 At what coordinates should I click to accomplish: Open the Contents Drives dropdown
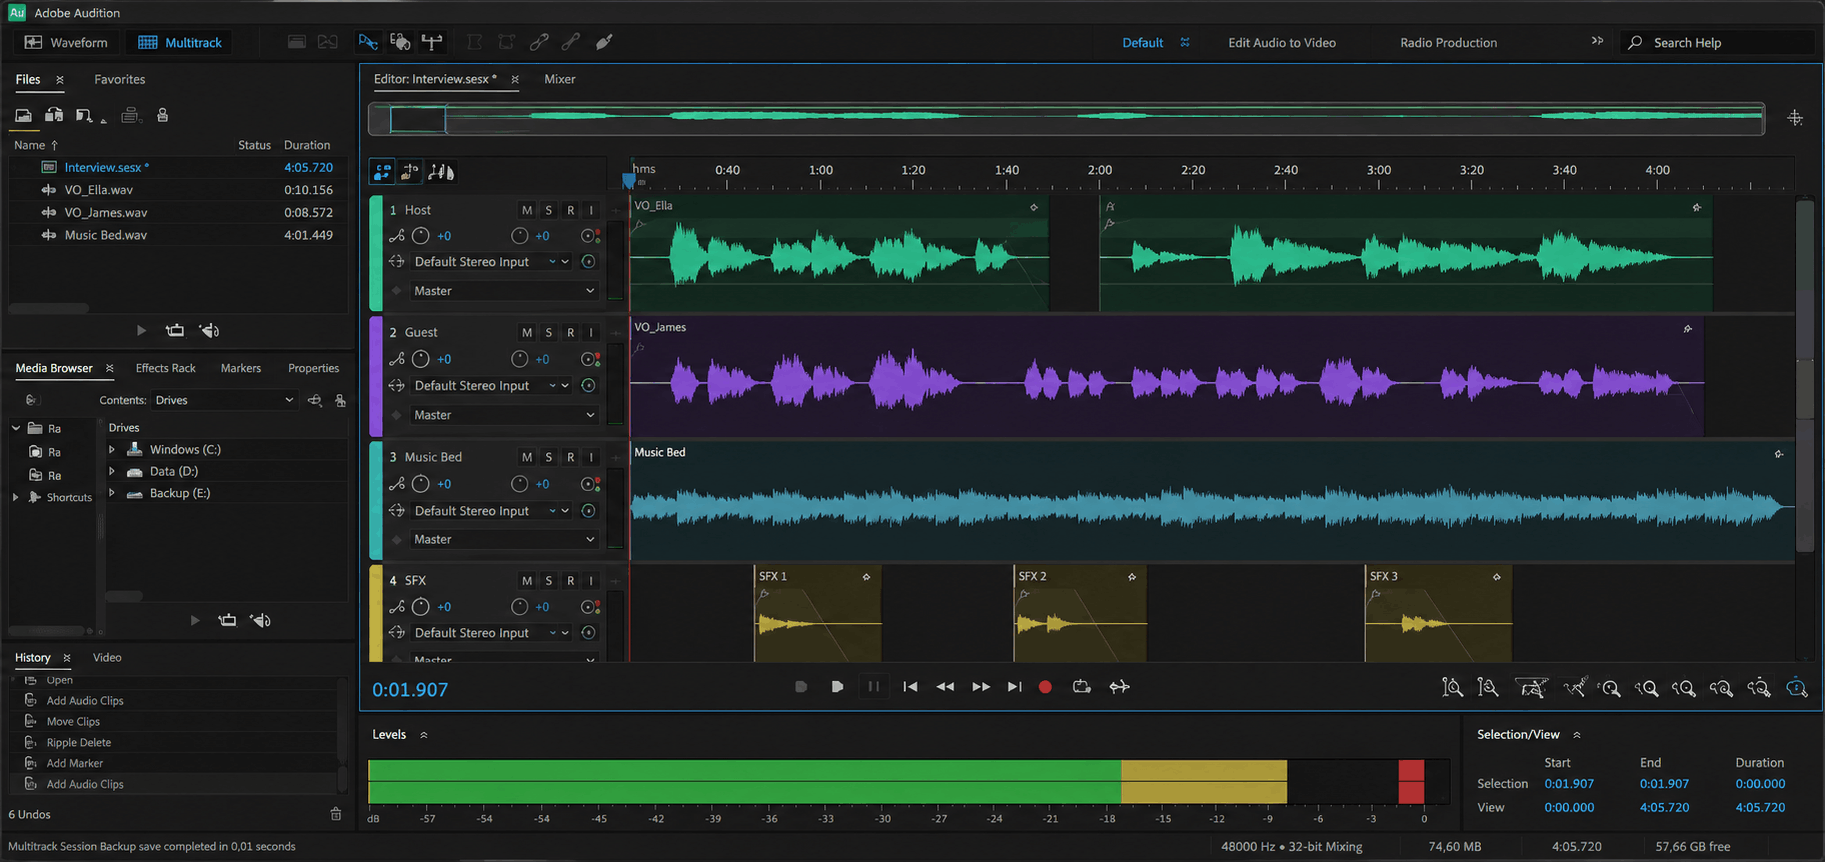224,400
